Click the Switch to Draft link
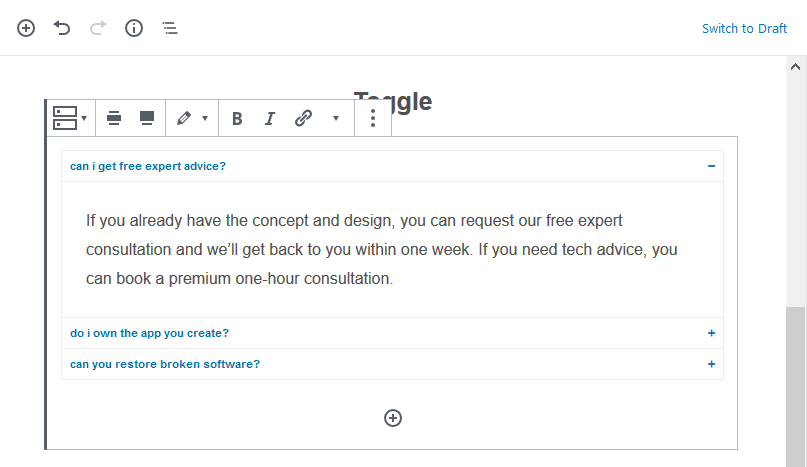Viewport: 807px width, 467px height. [744, 28]
